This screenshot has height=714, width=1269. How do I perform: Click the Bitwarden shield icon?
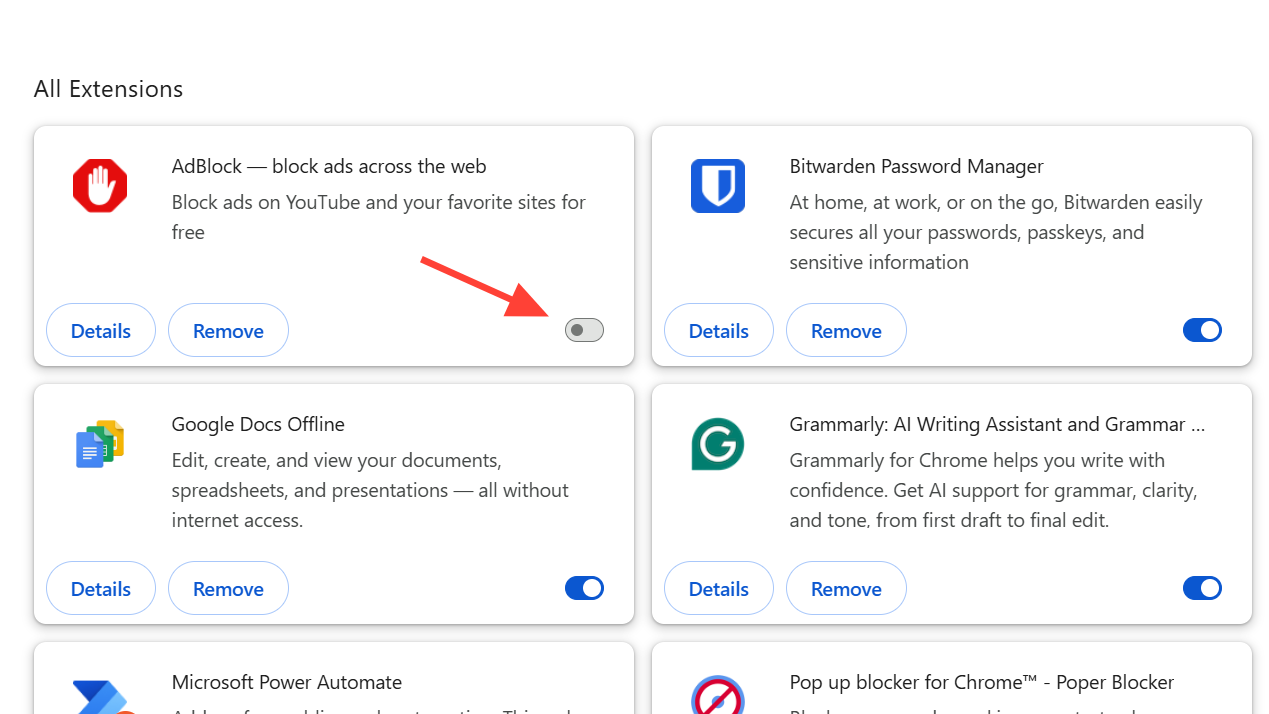coord(718,186)
